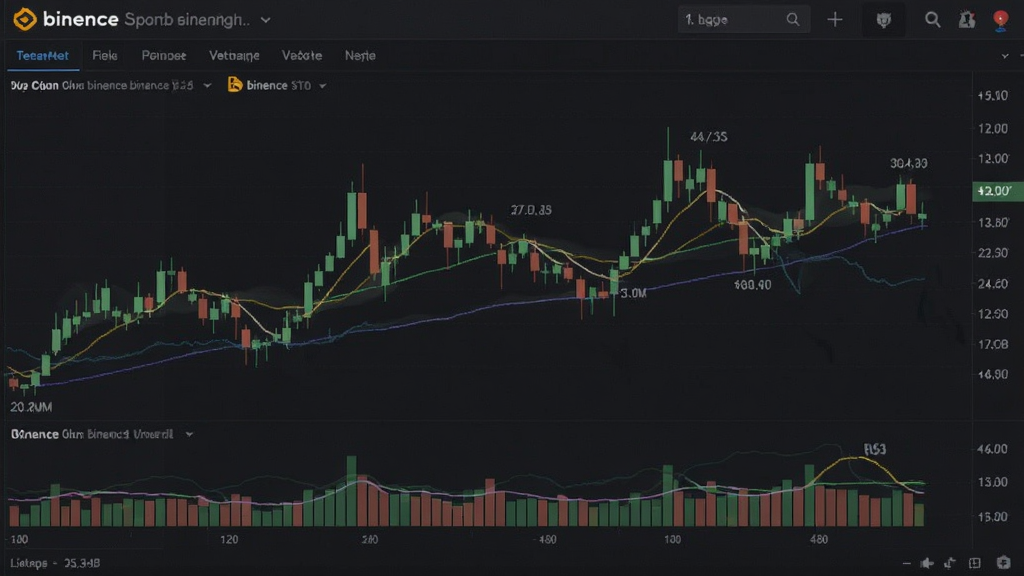Click the red profile avatar icon
The height and width of the screenshot is (576, 1024).
[x=1000, y=20]
